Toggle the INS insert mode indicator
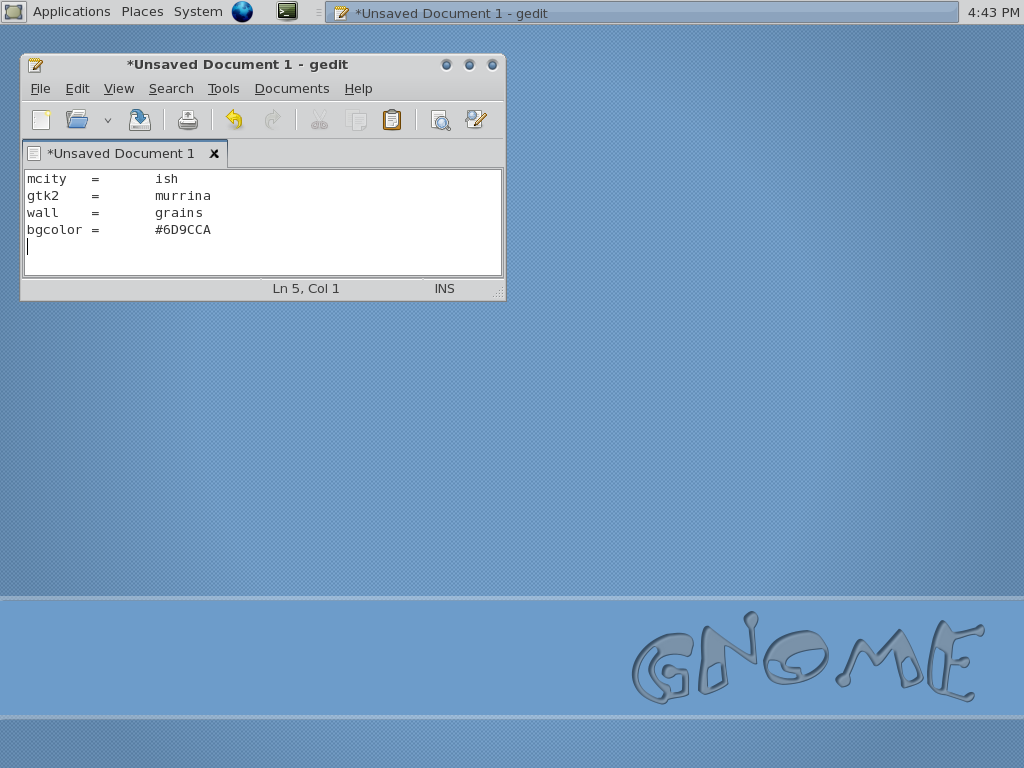1024x768 pixels. pos(445,289)
